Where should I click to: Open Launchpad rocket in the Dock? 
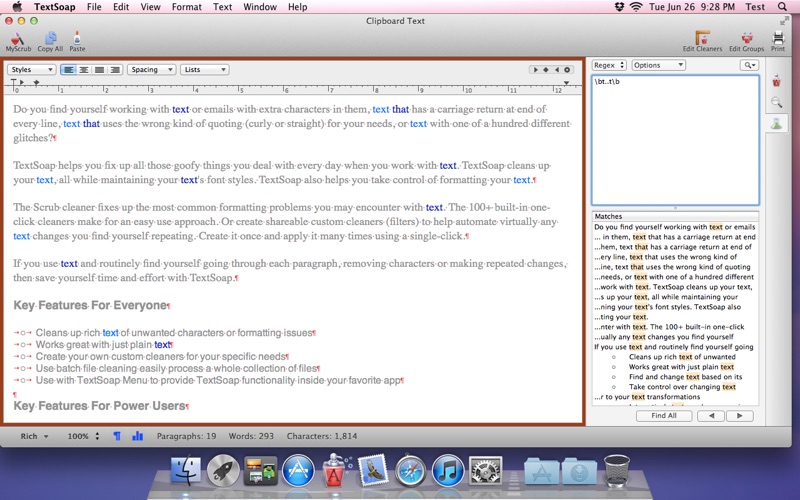tap(223, 470)
